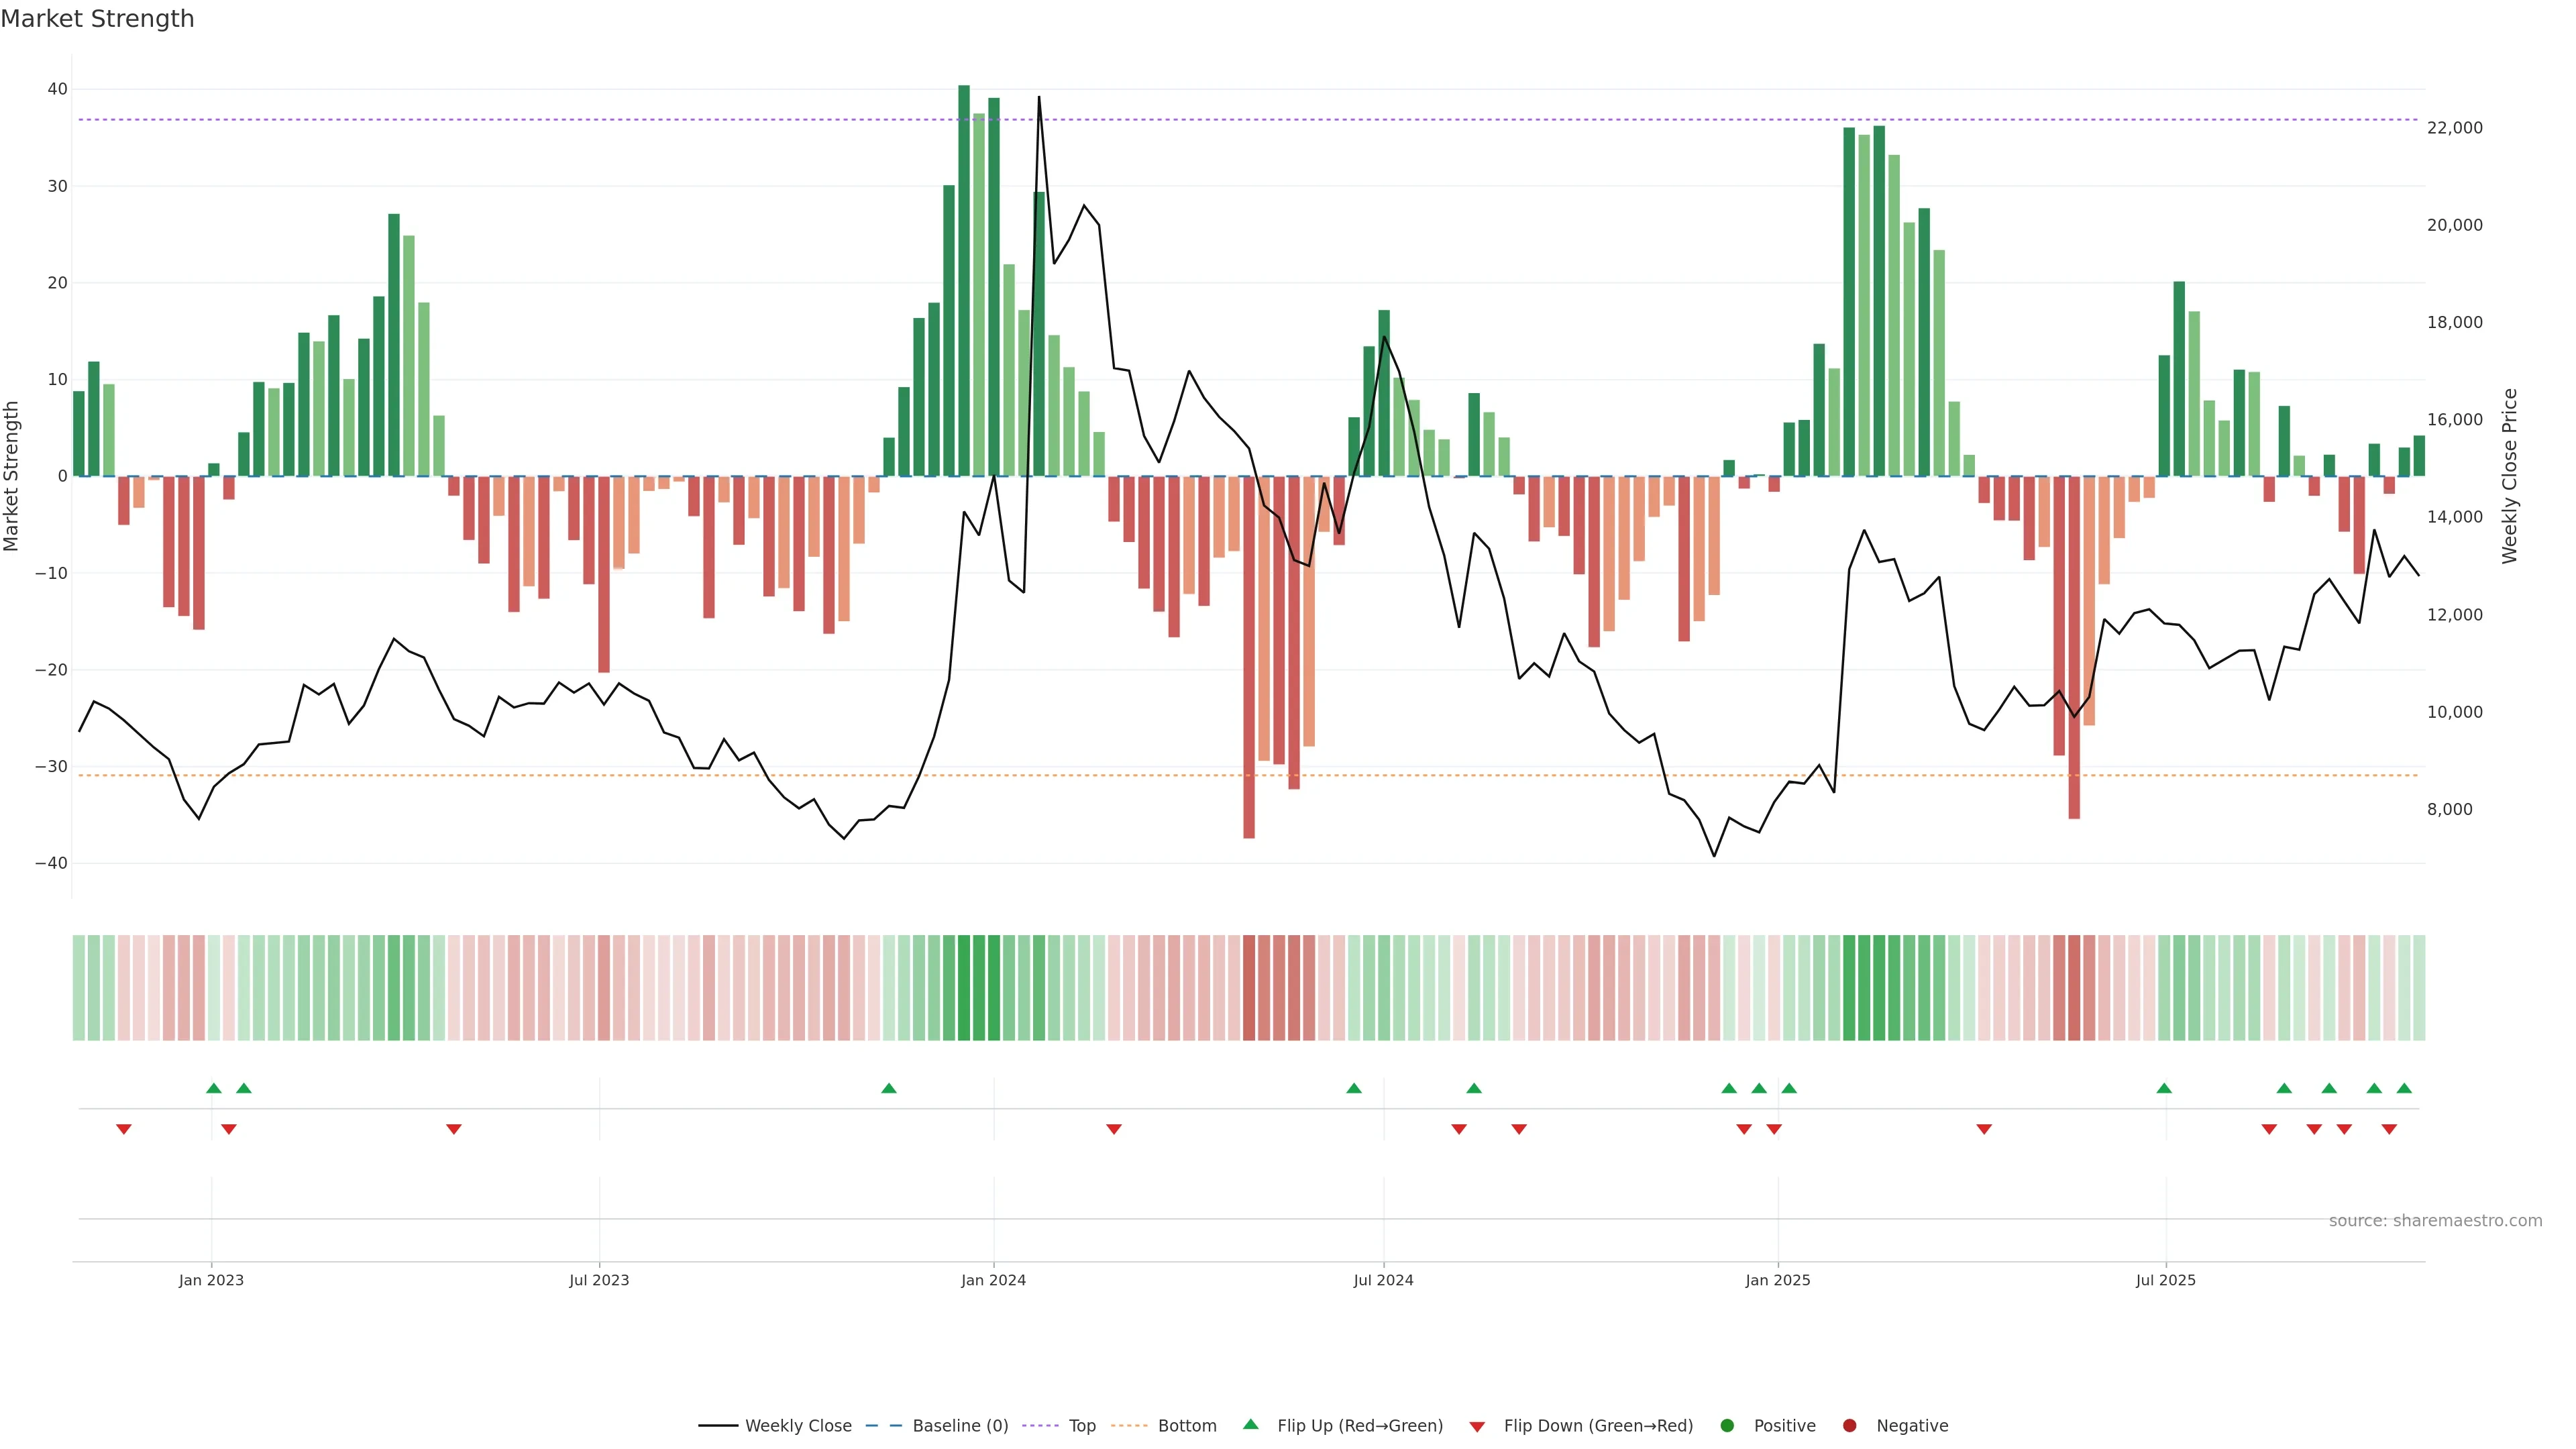Click the green Positive legend dot

(1727, 1425)
